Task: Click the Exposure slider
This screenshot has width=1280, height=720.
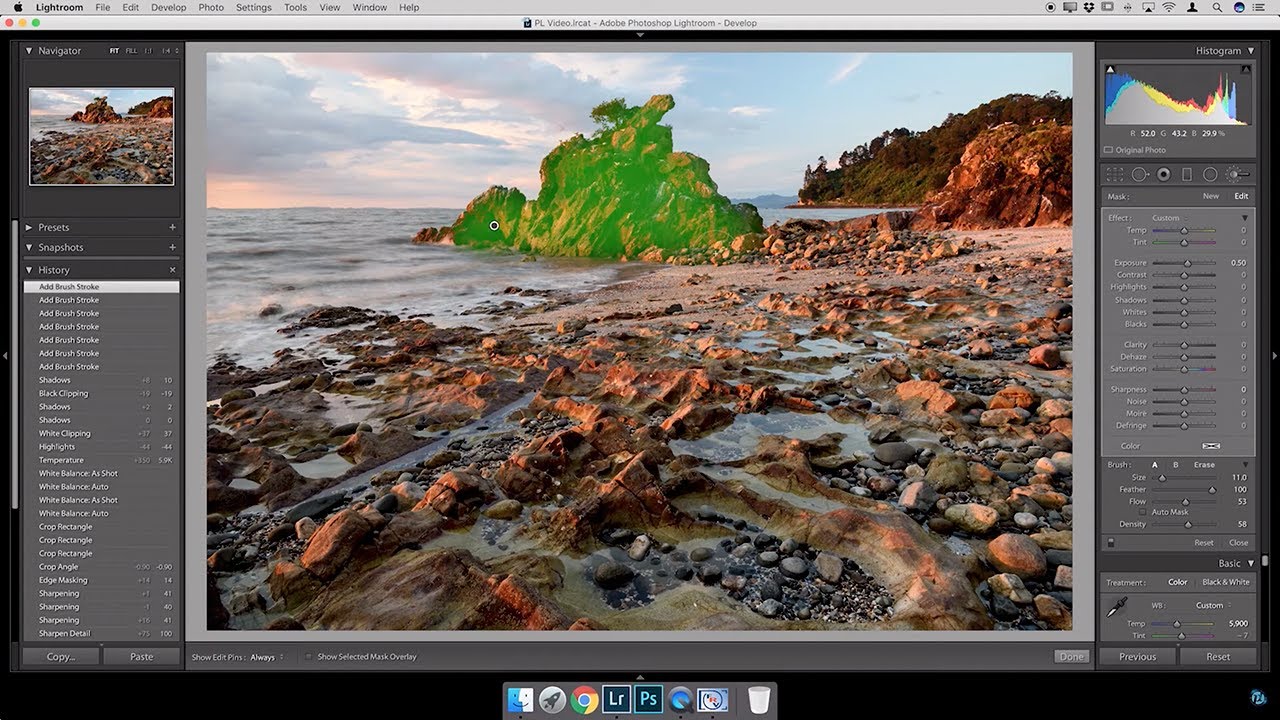Action: pyautogui.click(x=1184, y=263)
